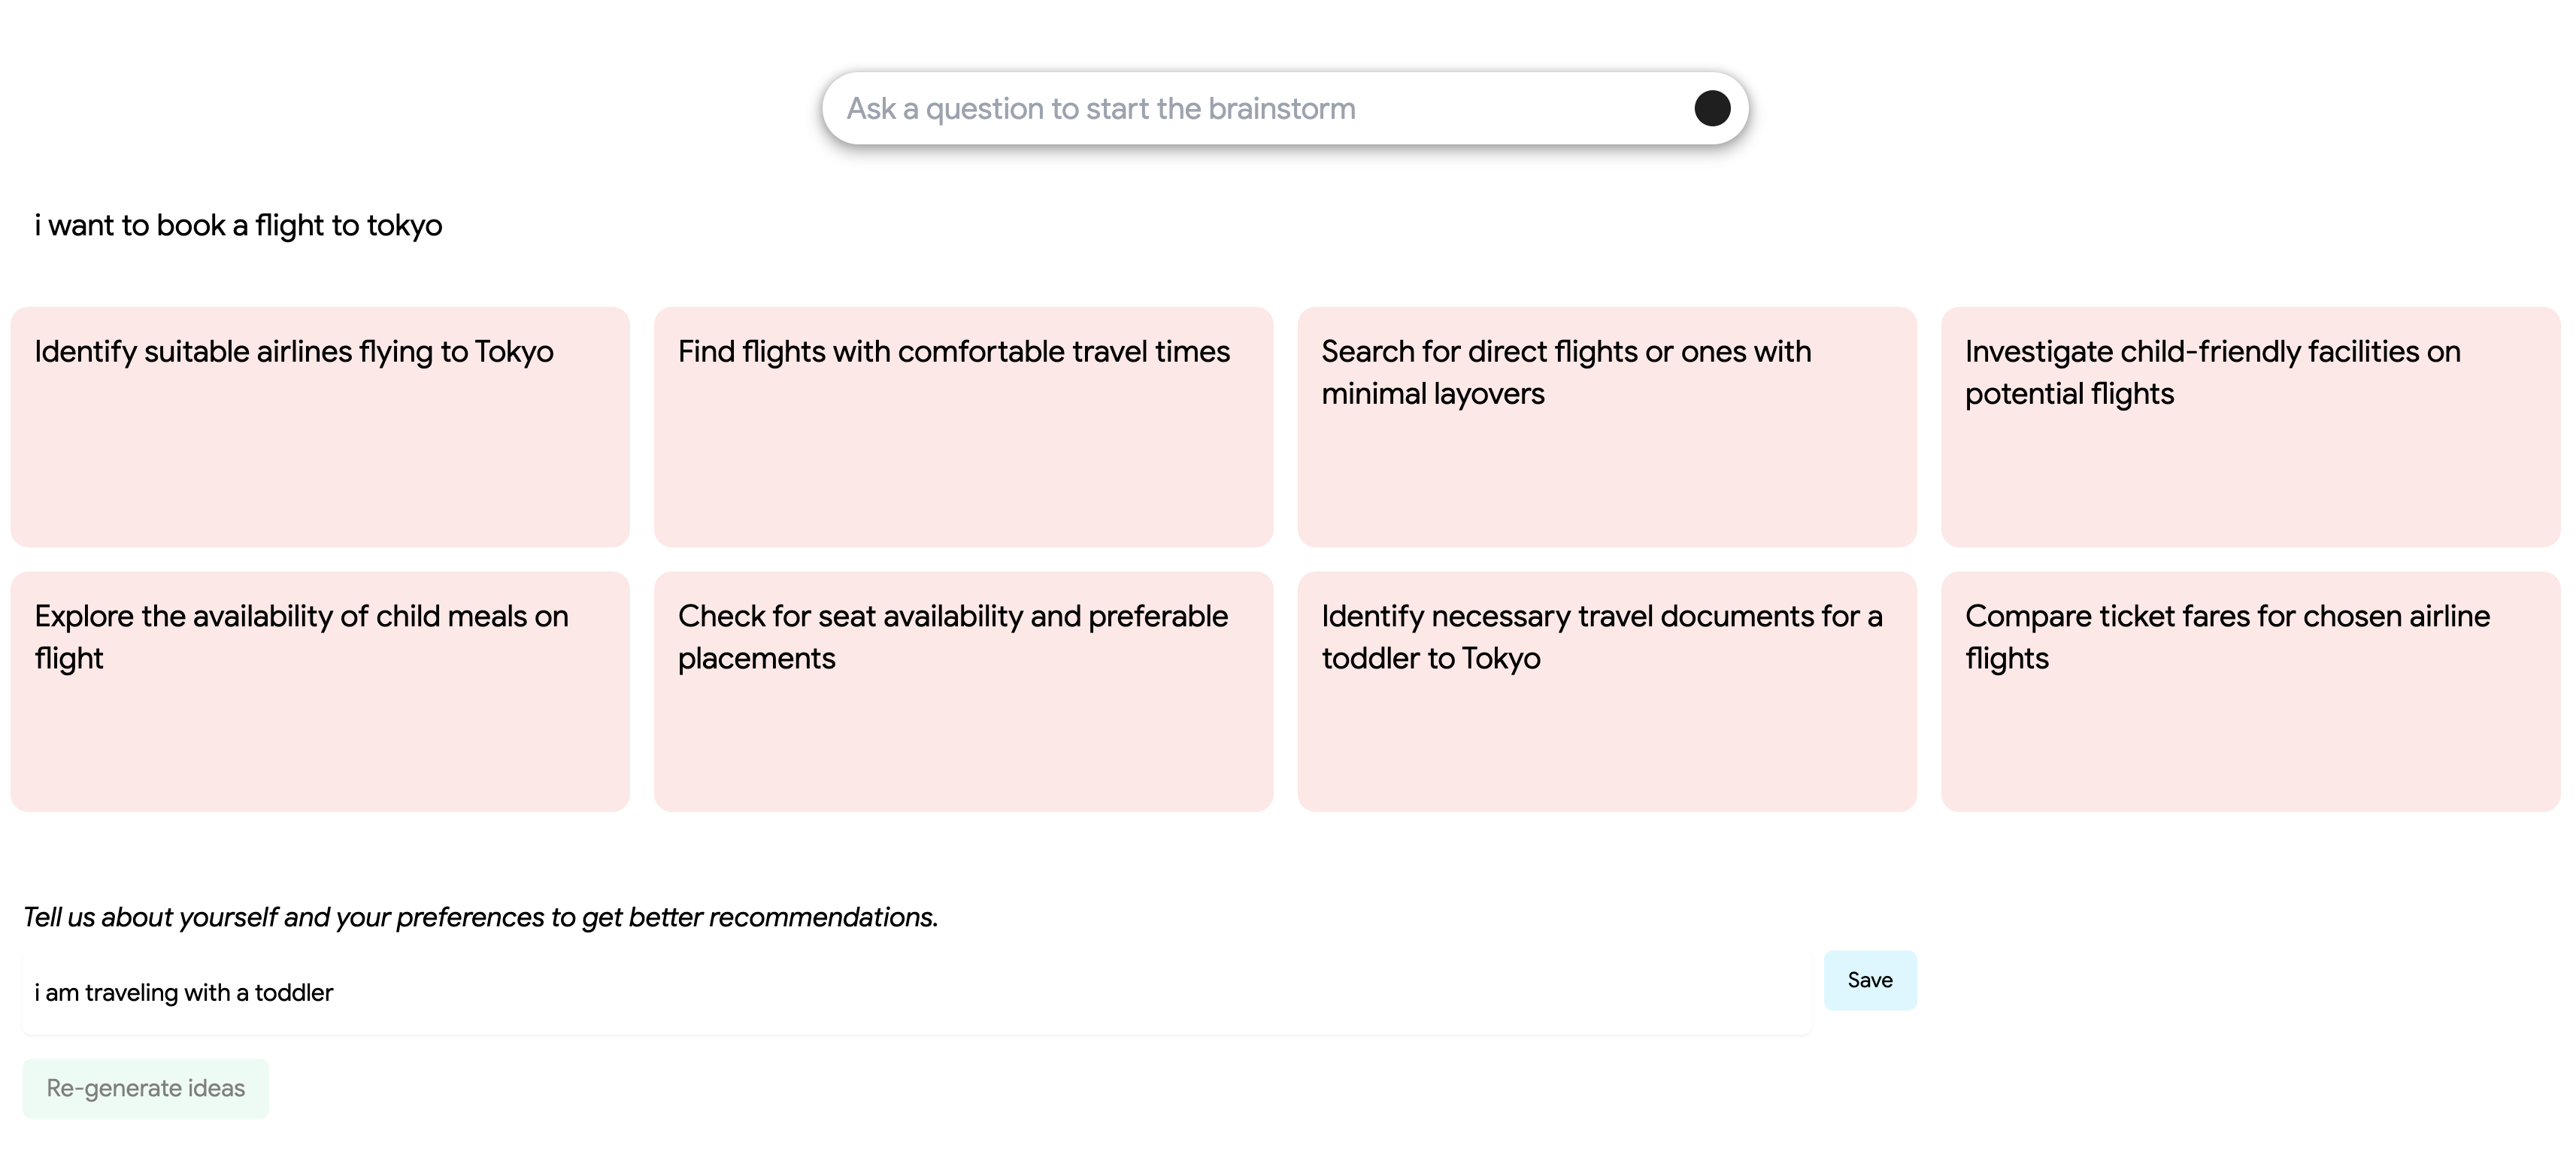
Task: Open the 'comfortable travel times' idea card
Action: point(963,427)
